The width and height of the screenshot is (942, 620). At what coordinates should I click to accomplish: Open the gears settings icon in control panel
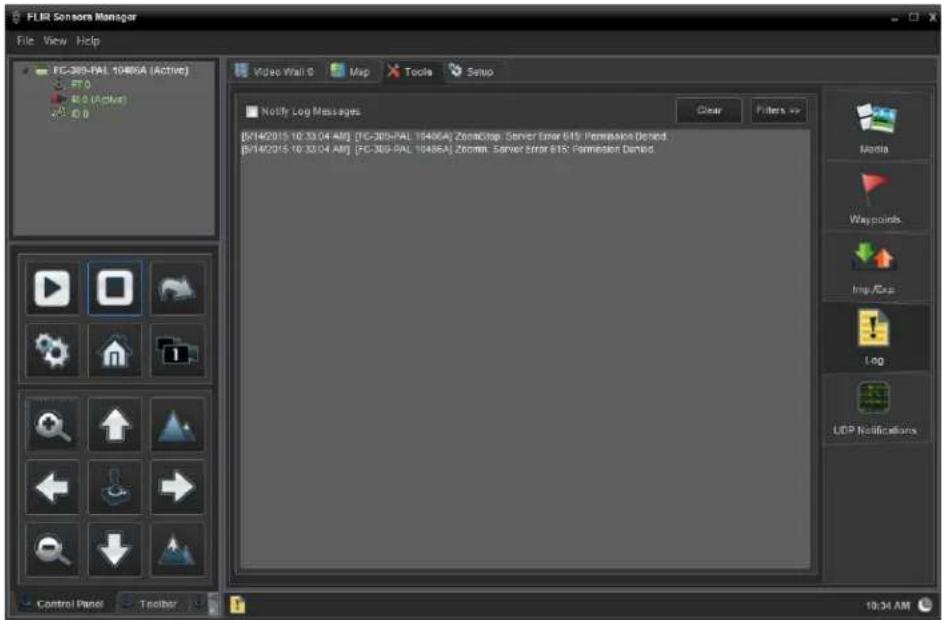point(52,351)
